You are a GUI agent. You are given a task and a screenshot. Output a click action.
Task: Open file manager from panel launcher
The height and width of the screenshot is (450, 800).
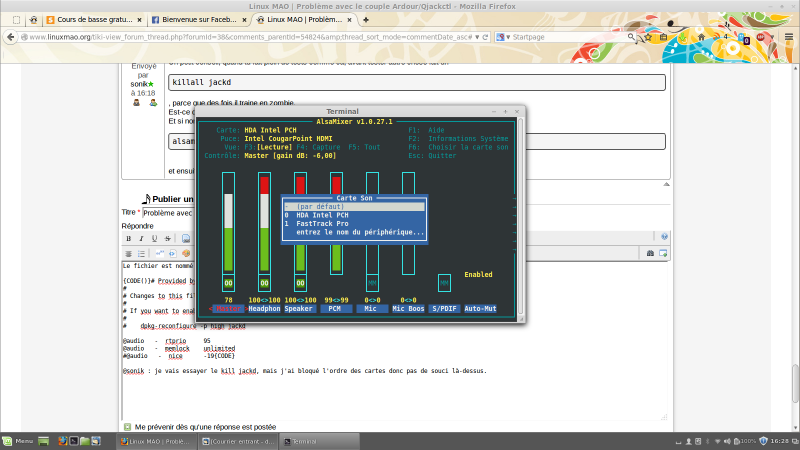coord(85,441)
